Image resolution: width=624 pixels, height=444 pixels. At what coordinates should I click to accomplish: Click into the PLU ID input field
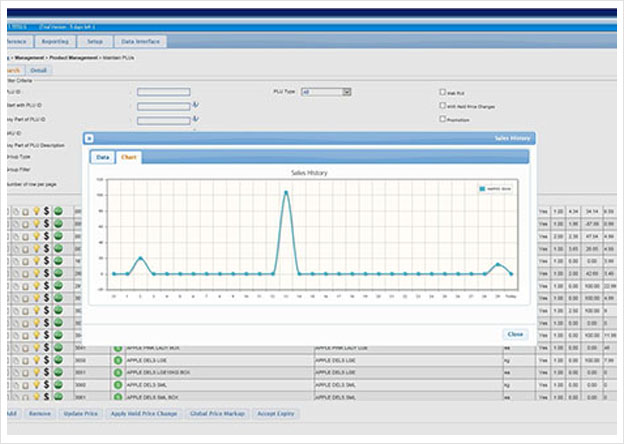164,92
